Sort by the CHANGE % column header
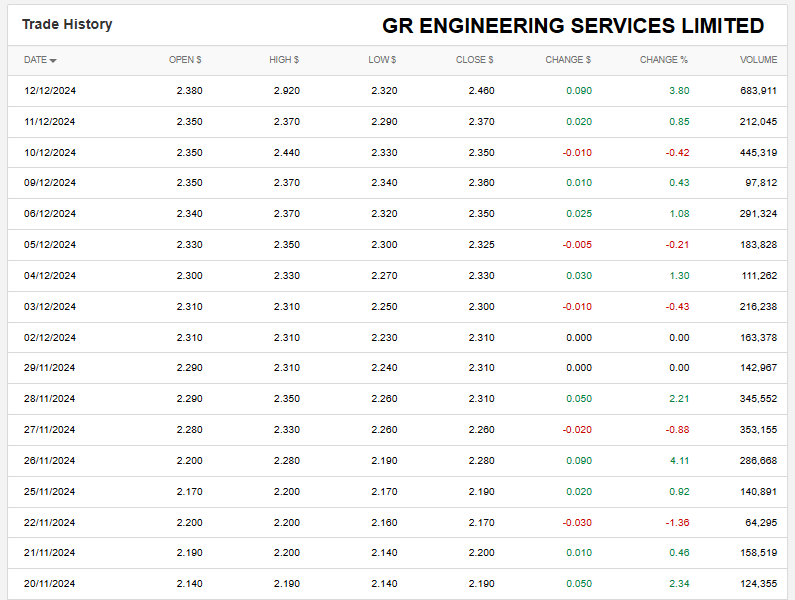The image size is (795, 600). coord(664,60)
